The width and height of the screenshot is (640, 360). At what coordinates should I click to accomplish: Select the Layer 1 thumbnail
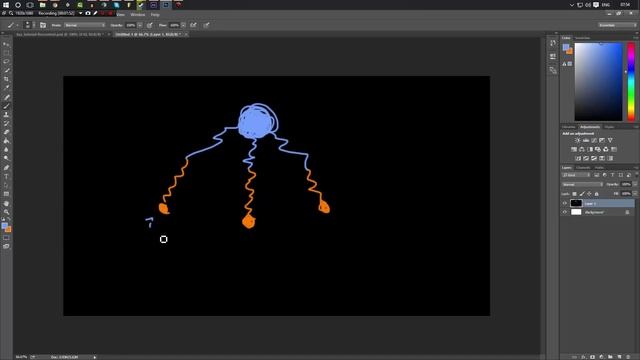click(576, 203)
